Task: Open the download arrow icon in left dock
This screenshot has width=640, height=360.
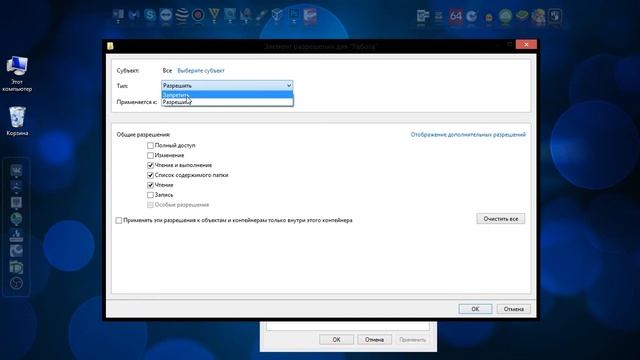Action: (16, 235)
